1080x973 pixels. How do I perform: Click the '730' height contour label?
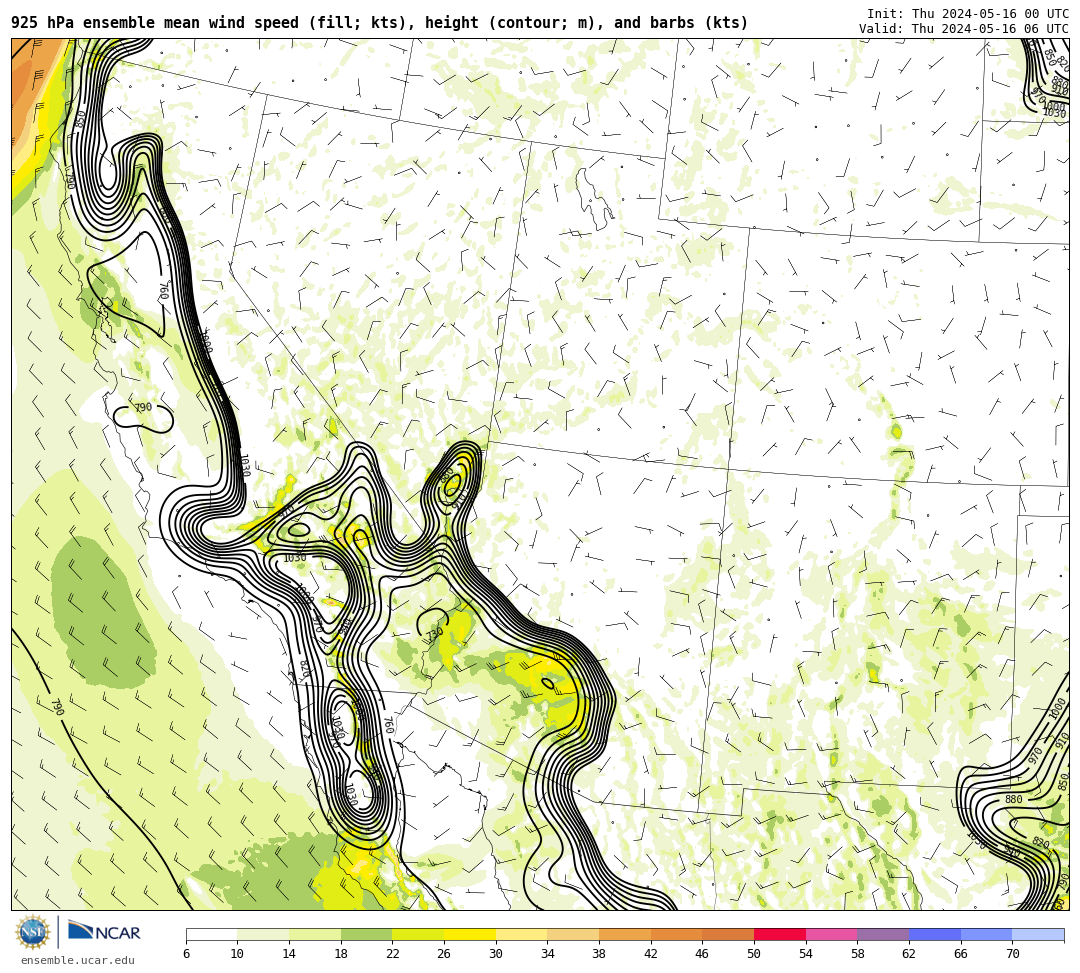pyautogui.click(x=434, y=634)
